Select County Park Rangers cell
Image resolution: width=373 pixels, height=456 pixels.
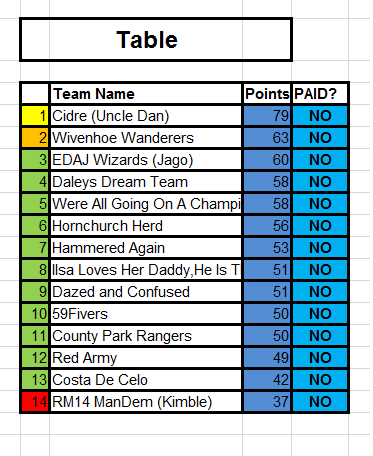click(x=146, y=336)
